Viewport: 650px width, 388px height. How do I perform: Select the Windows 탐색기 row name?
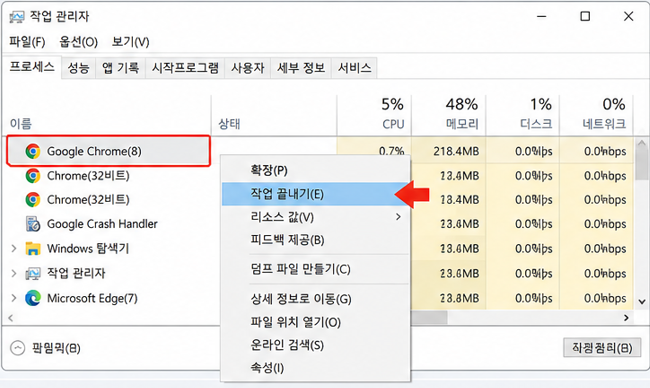[x=88, y=249]
